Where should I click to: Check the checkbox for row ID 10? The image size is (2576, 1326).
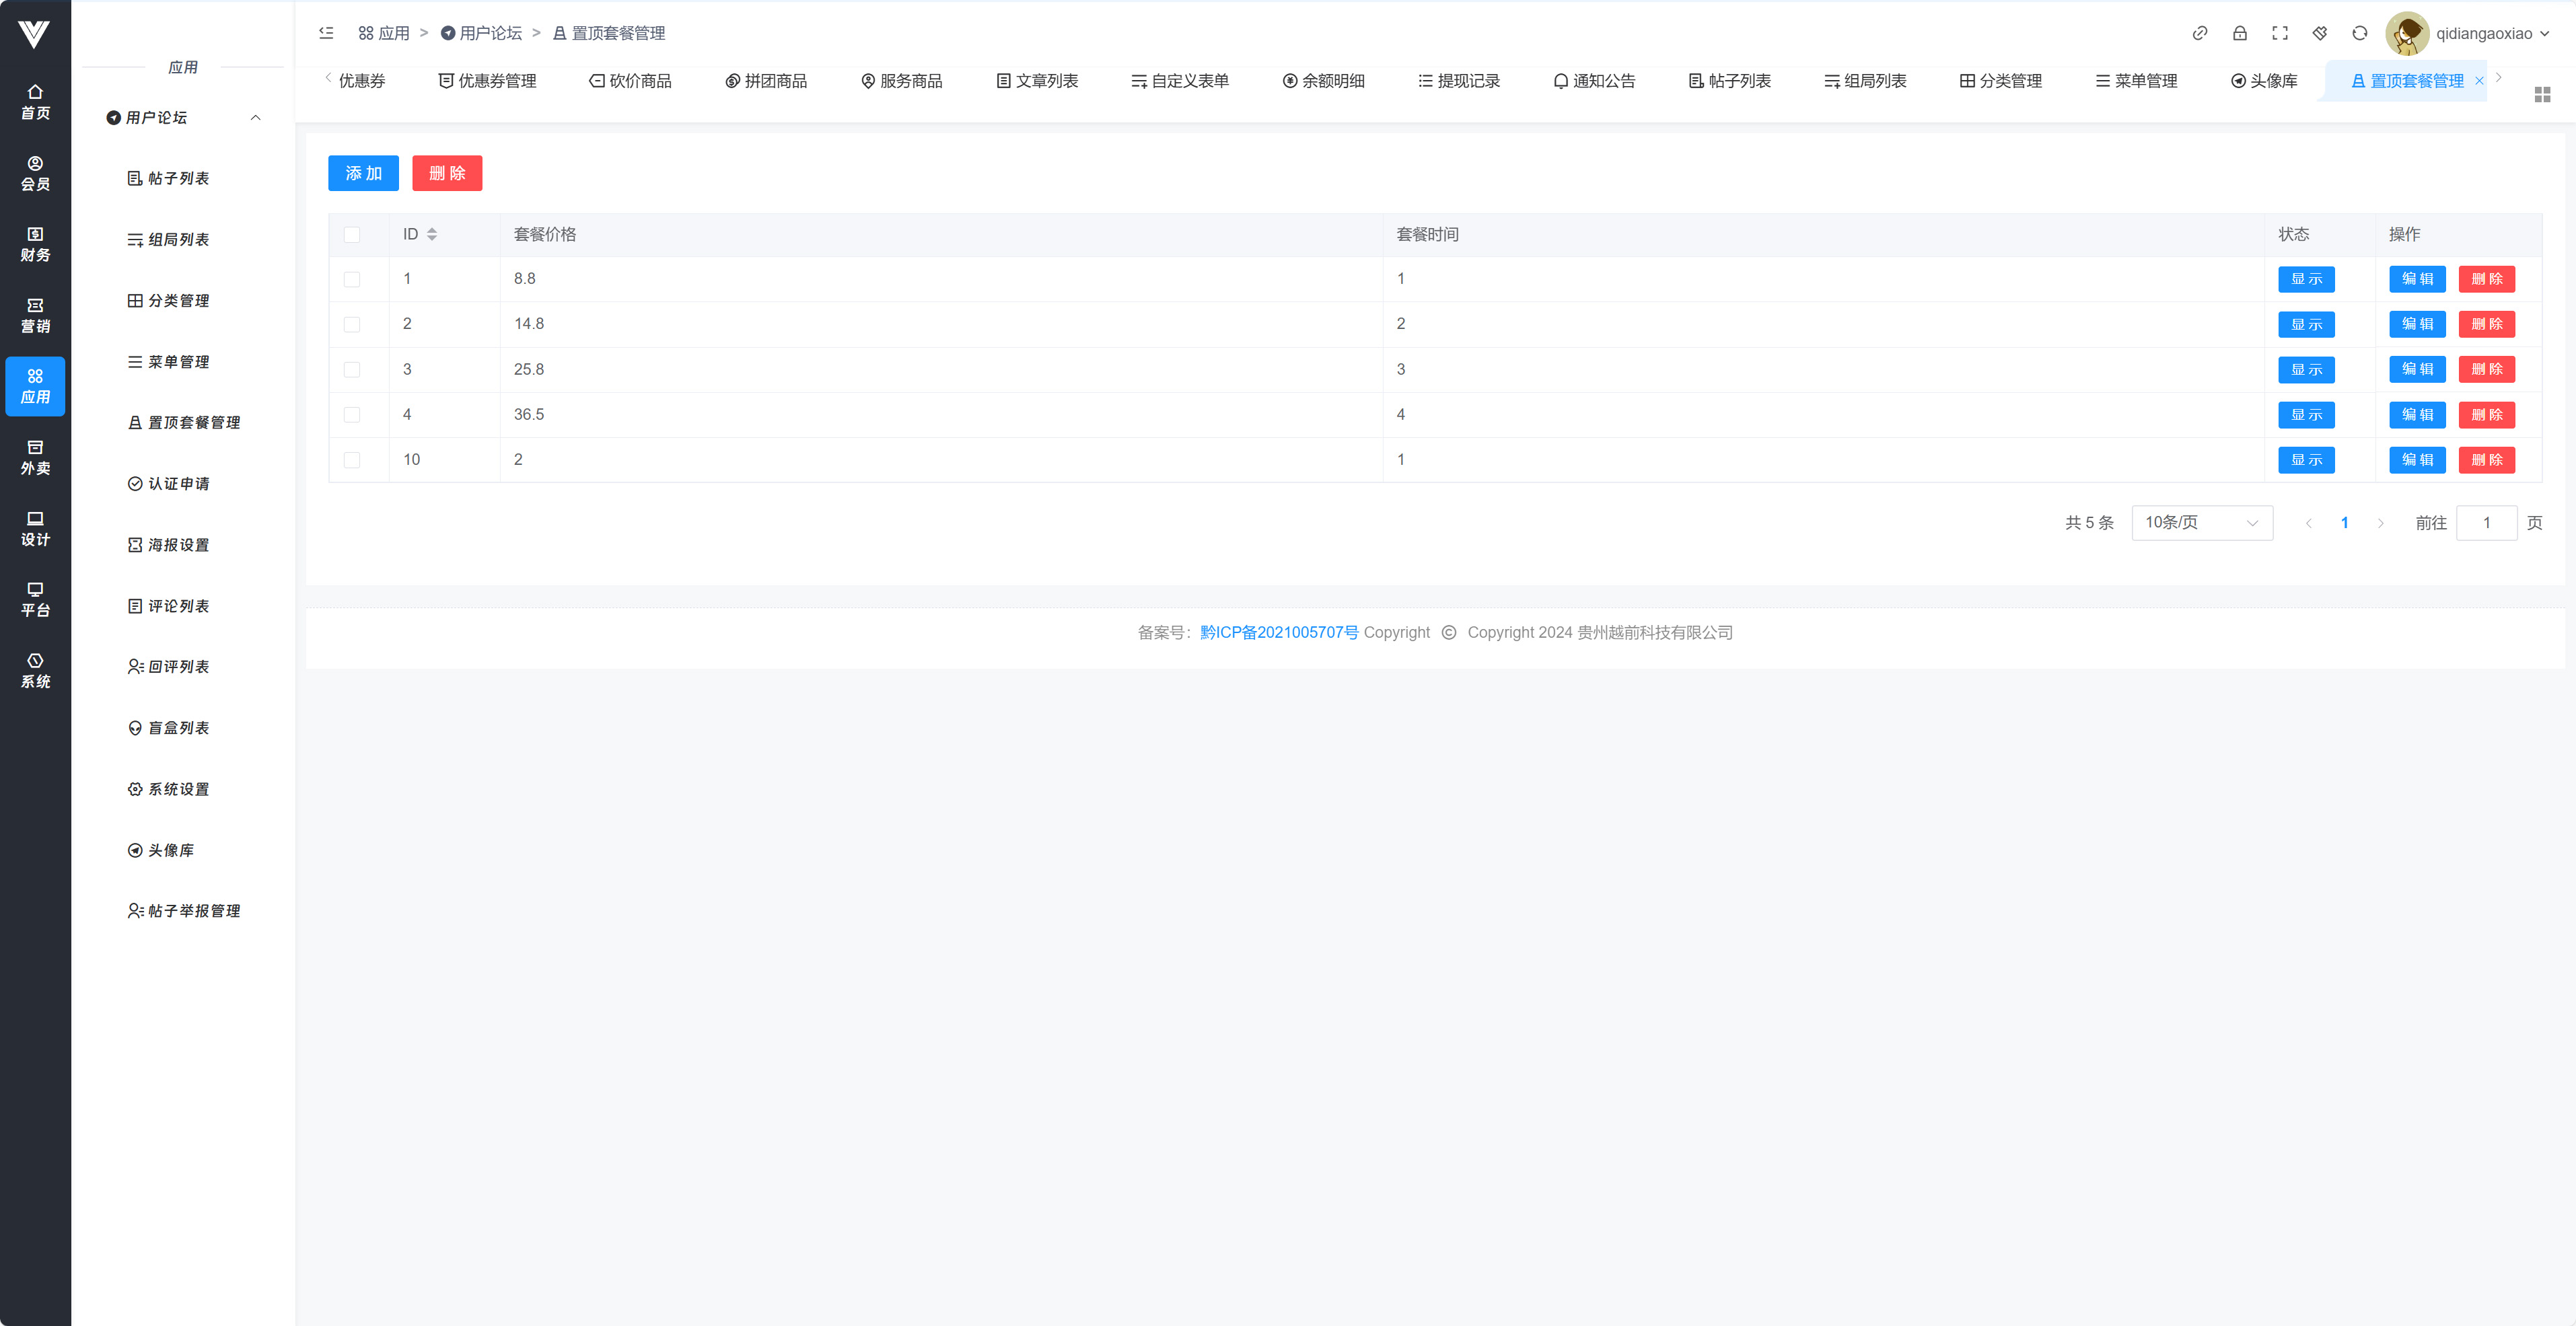pos(352,460)
